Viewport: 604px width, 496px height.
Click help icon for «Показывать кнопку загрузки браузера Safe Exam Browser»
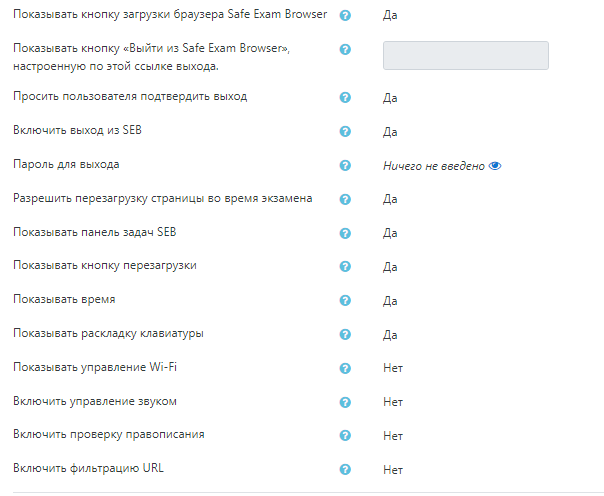coord(345,17)
